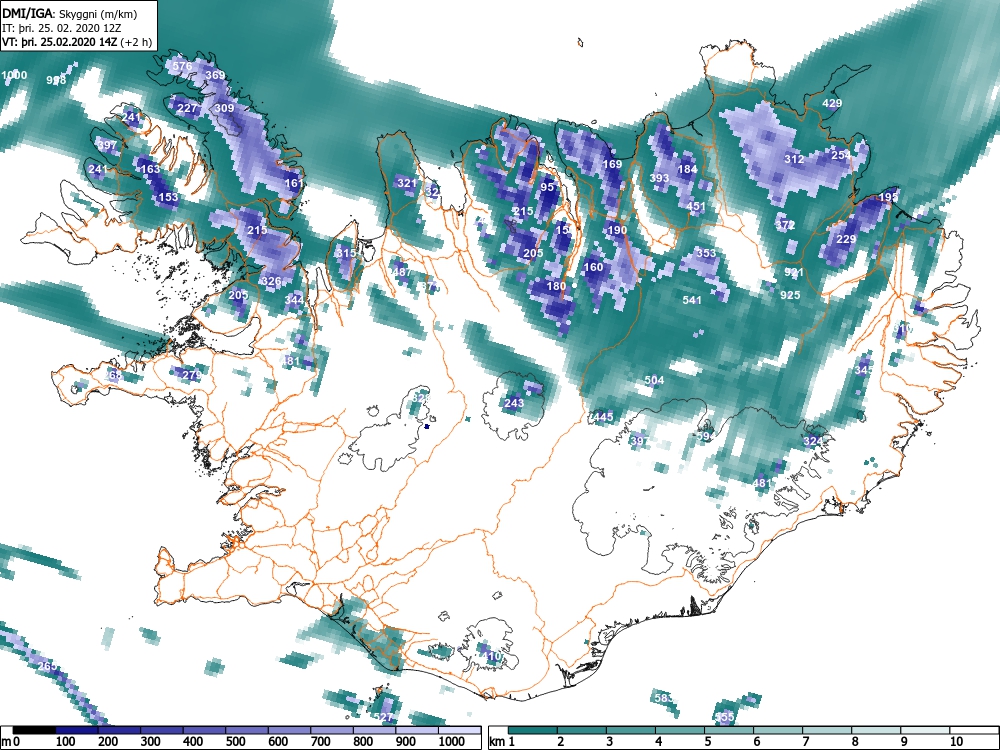Click visibility value 504 on the map
Image resolution: width=1000 pixels, height=750 pixels.
point(654,380)
